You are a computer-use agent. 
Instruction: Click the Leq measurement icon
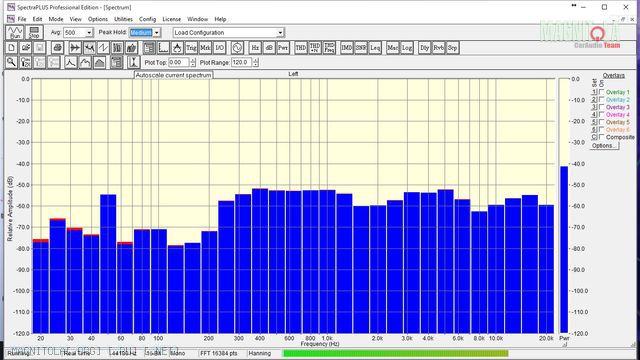[x=375, y=48]
